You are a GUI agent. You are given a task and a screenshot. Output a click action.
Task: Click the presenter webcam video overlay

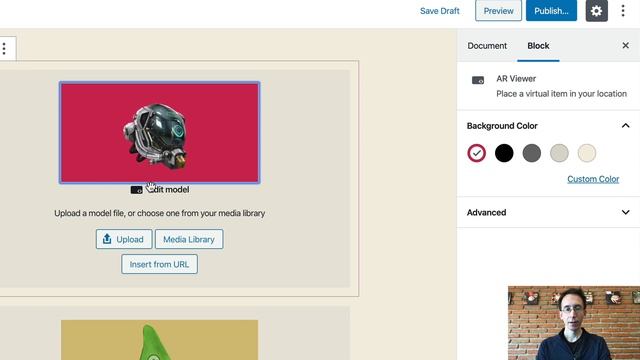pyautogui.click(x=574, y=323)
